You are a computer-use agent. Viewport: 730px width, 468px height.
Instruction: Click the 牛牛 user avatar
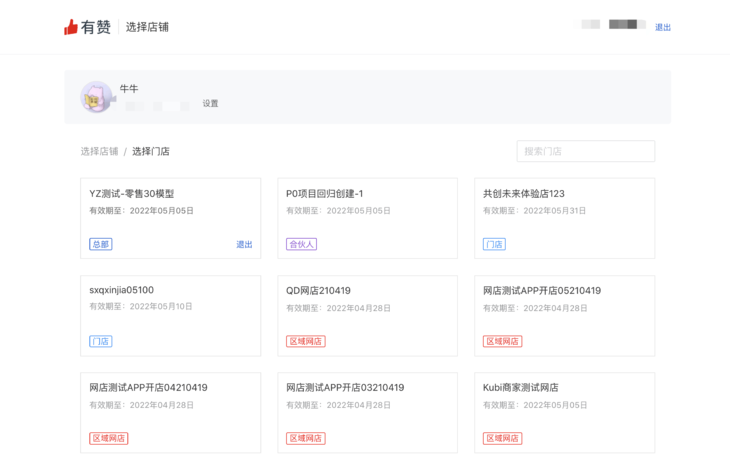(96, 97)
